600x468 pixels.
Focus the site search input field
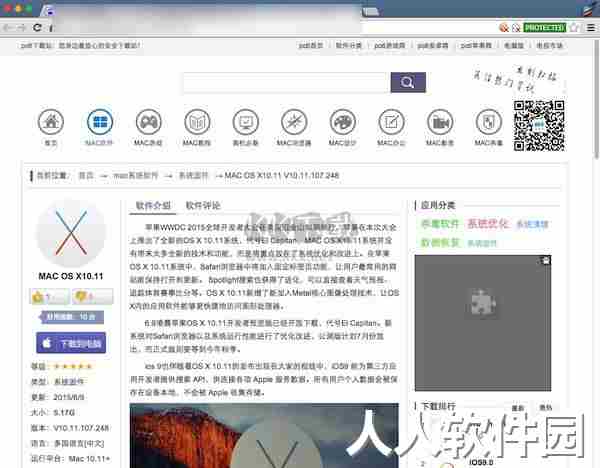[286, 82]
